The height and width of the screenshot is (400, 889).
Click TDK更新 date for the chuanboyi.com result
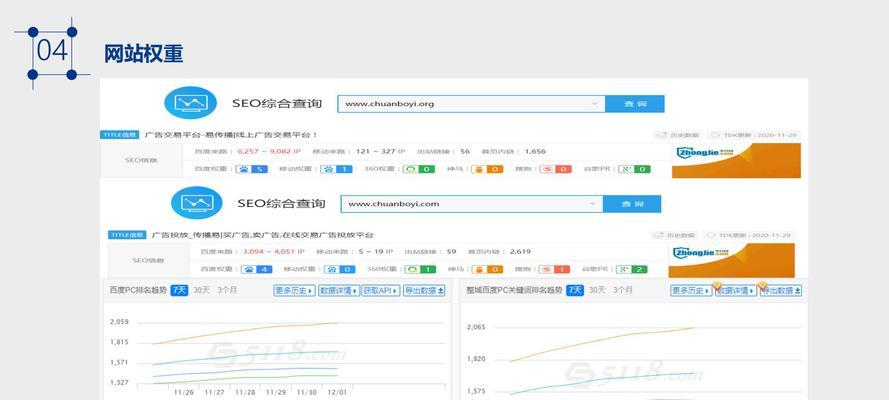pos(750,235)
